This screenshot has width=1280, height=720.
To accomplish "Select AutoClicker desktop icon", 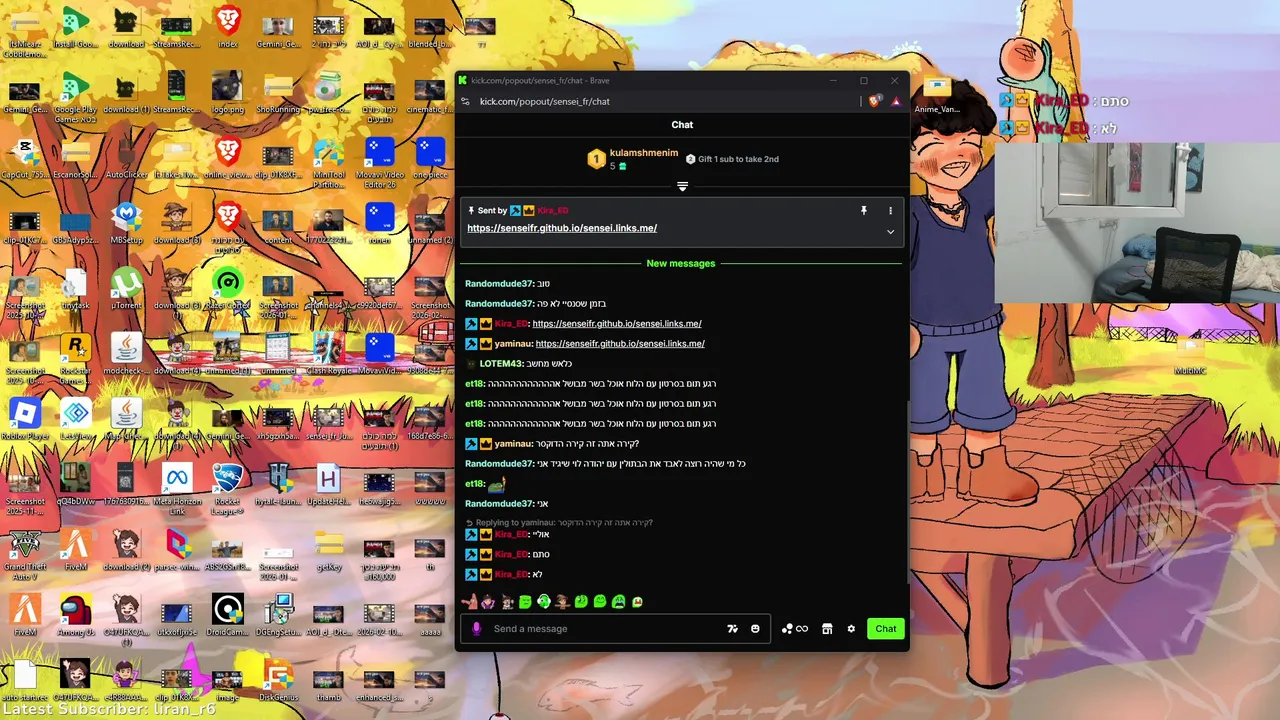I will pyautogui.click(x=126, y=158).
